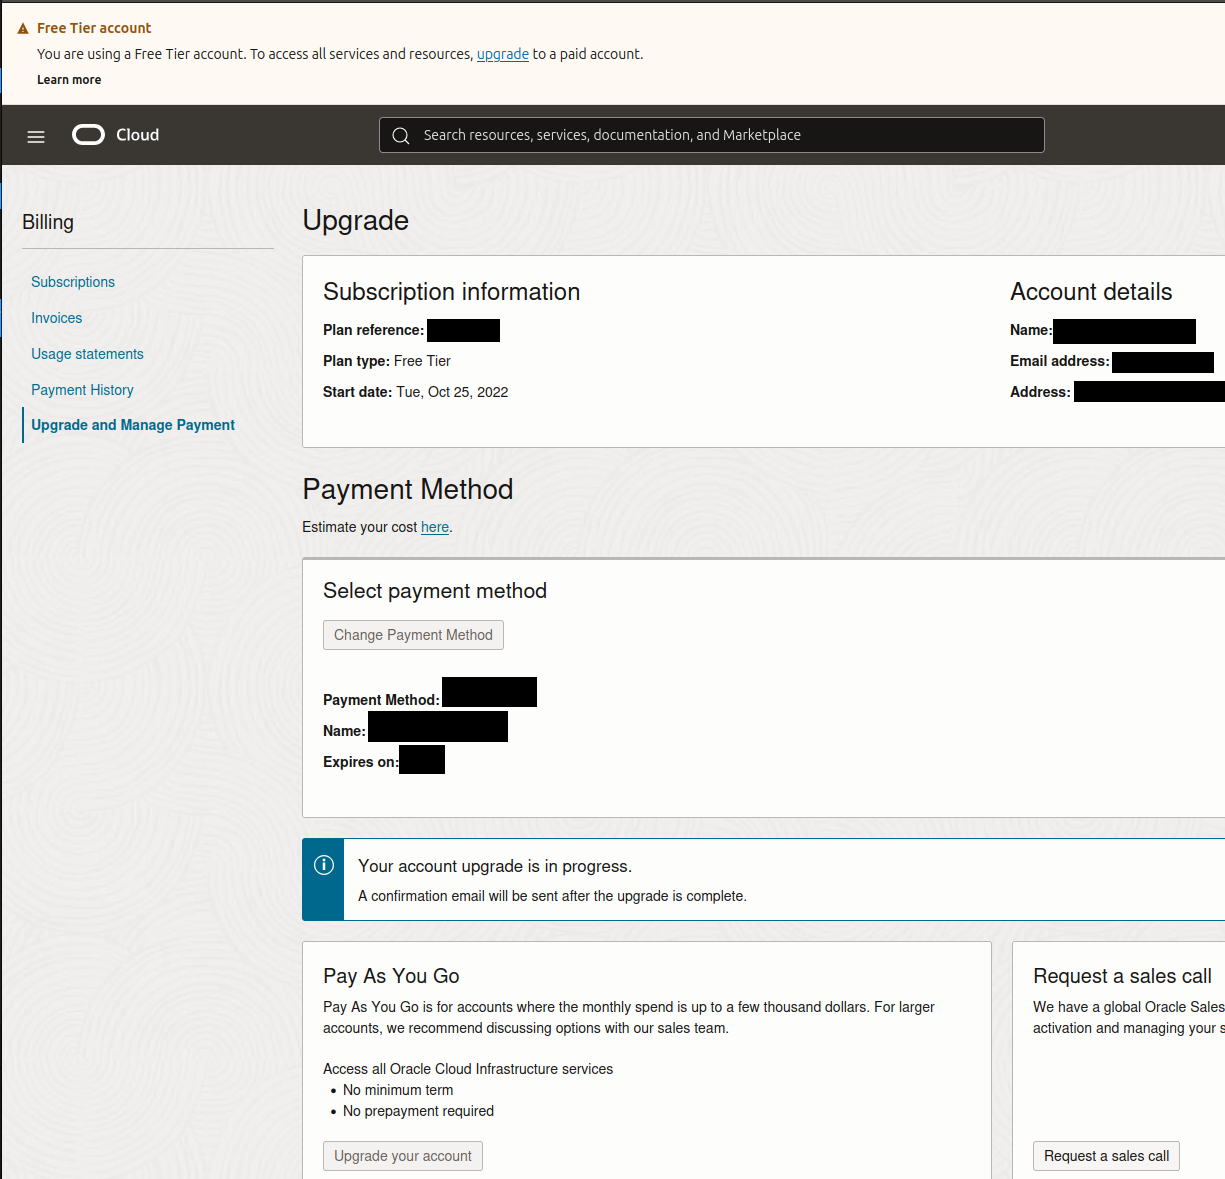Click the upgrade link in the banner
Viewport: 1225px width, 1179px height.
pos(503,54)
